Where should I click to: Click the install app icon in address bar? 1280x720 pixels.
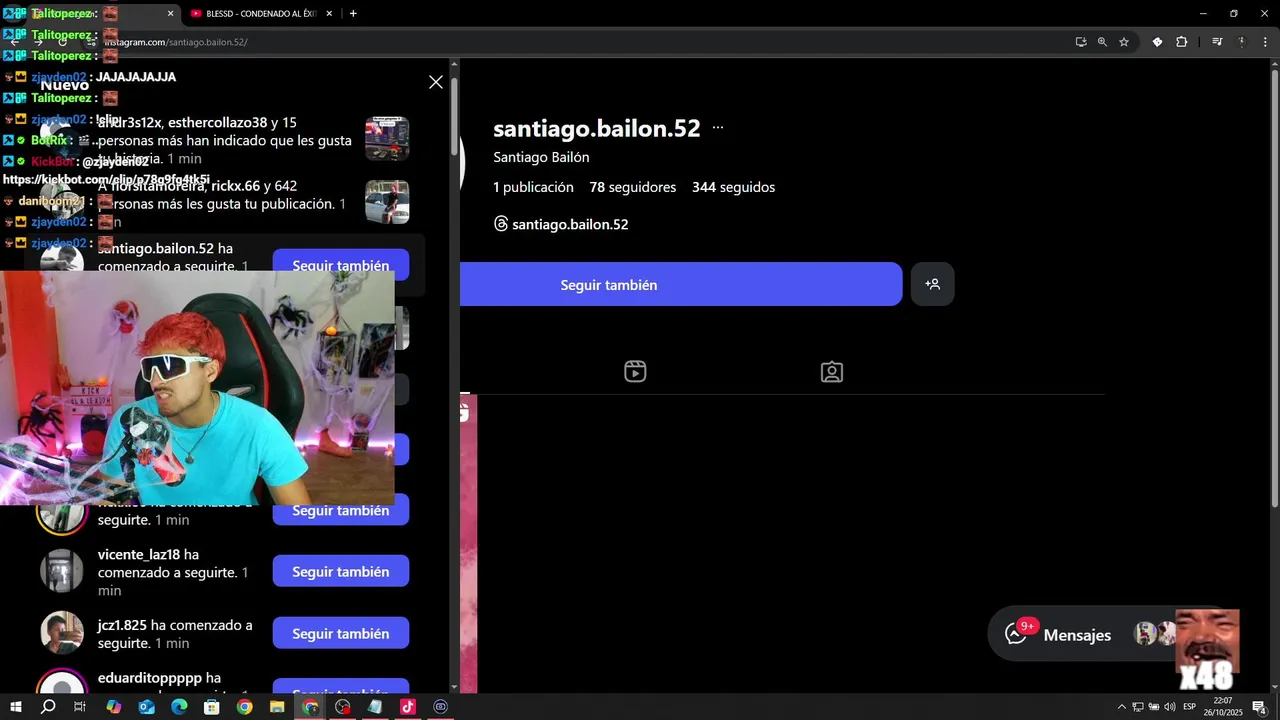point(1081,42)
